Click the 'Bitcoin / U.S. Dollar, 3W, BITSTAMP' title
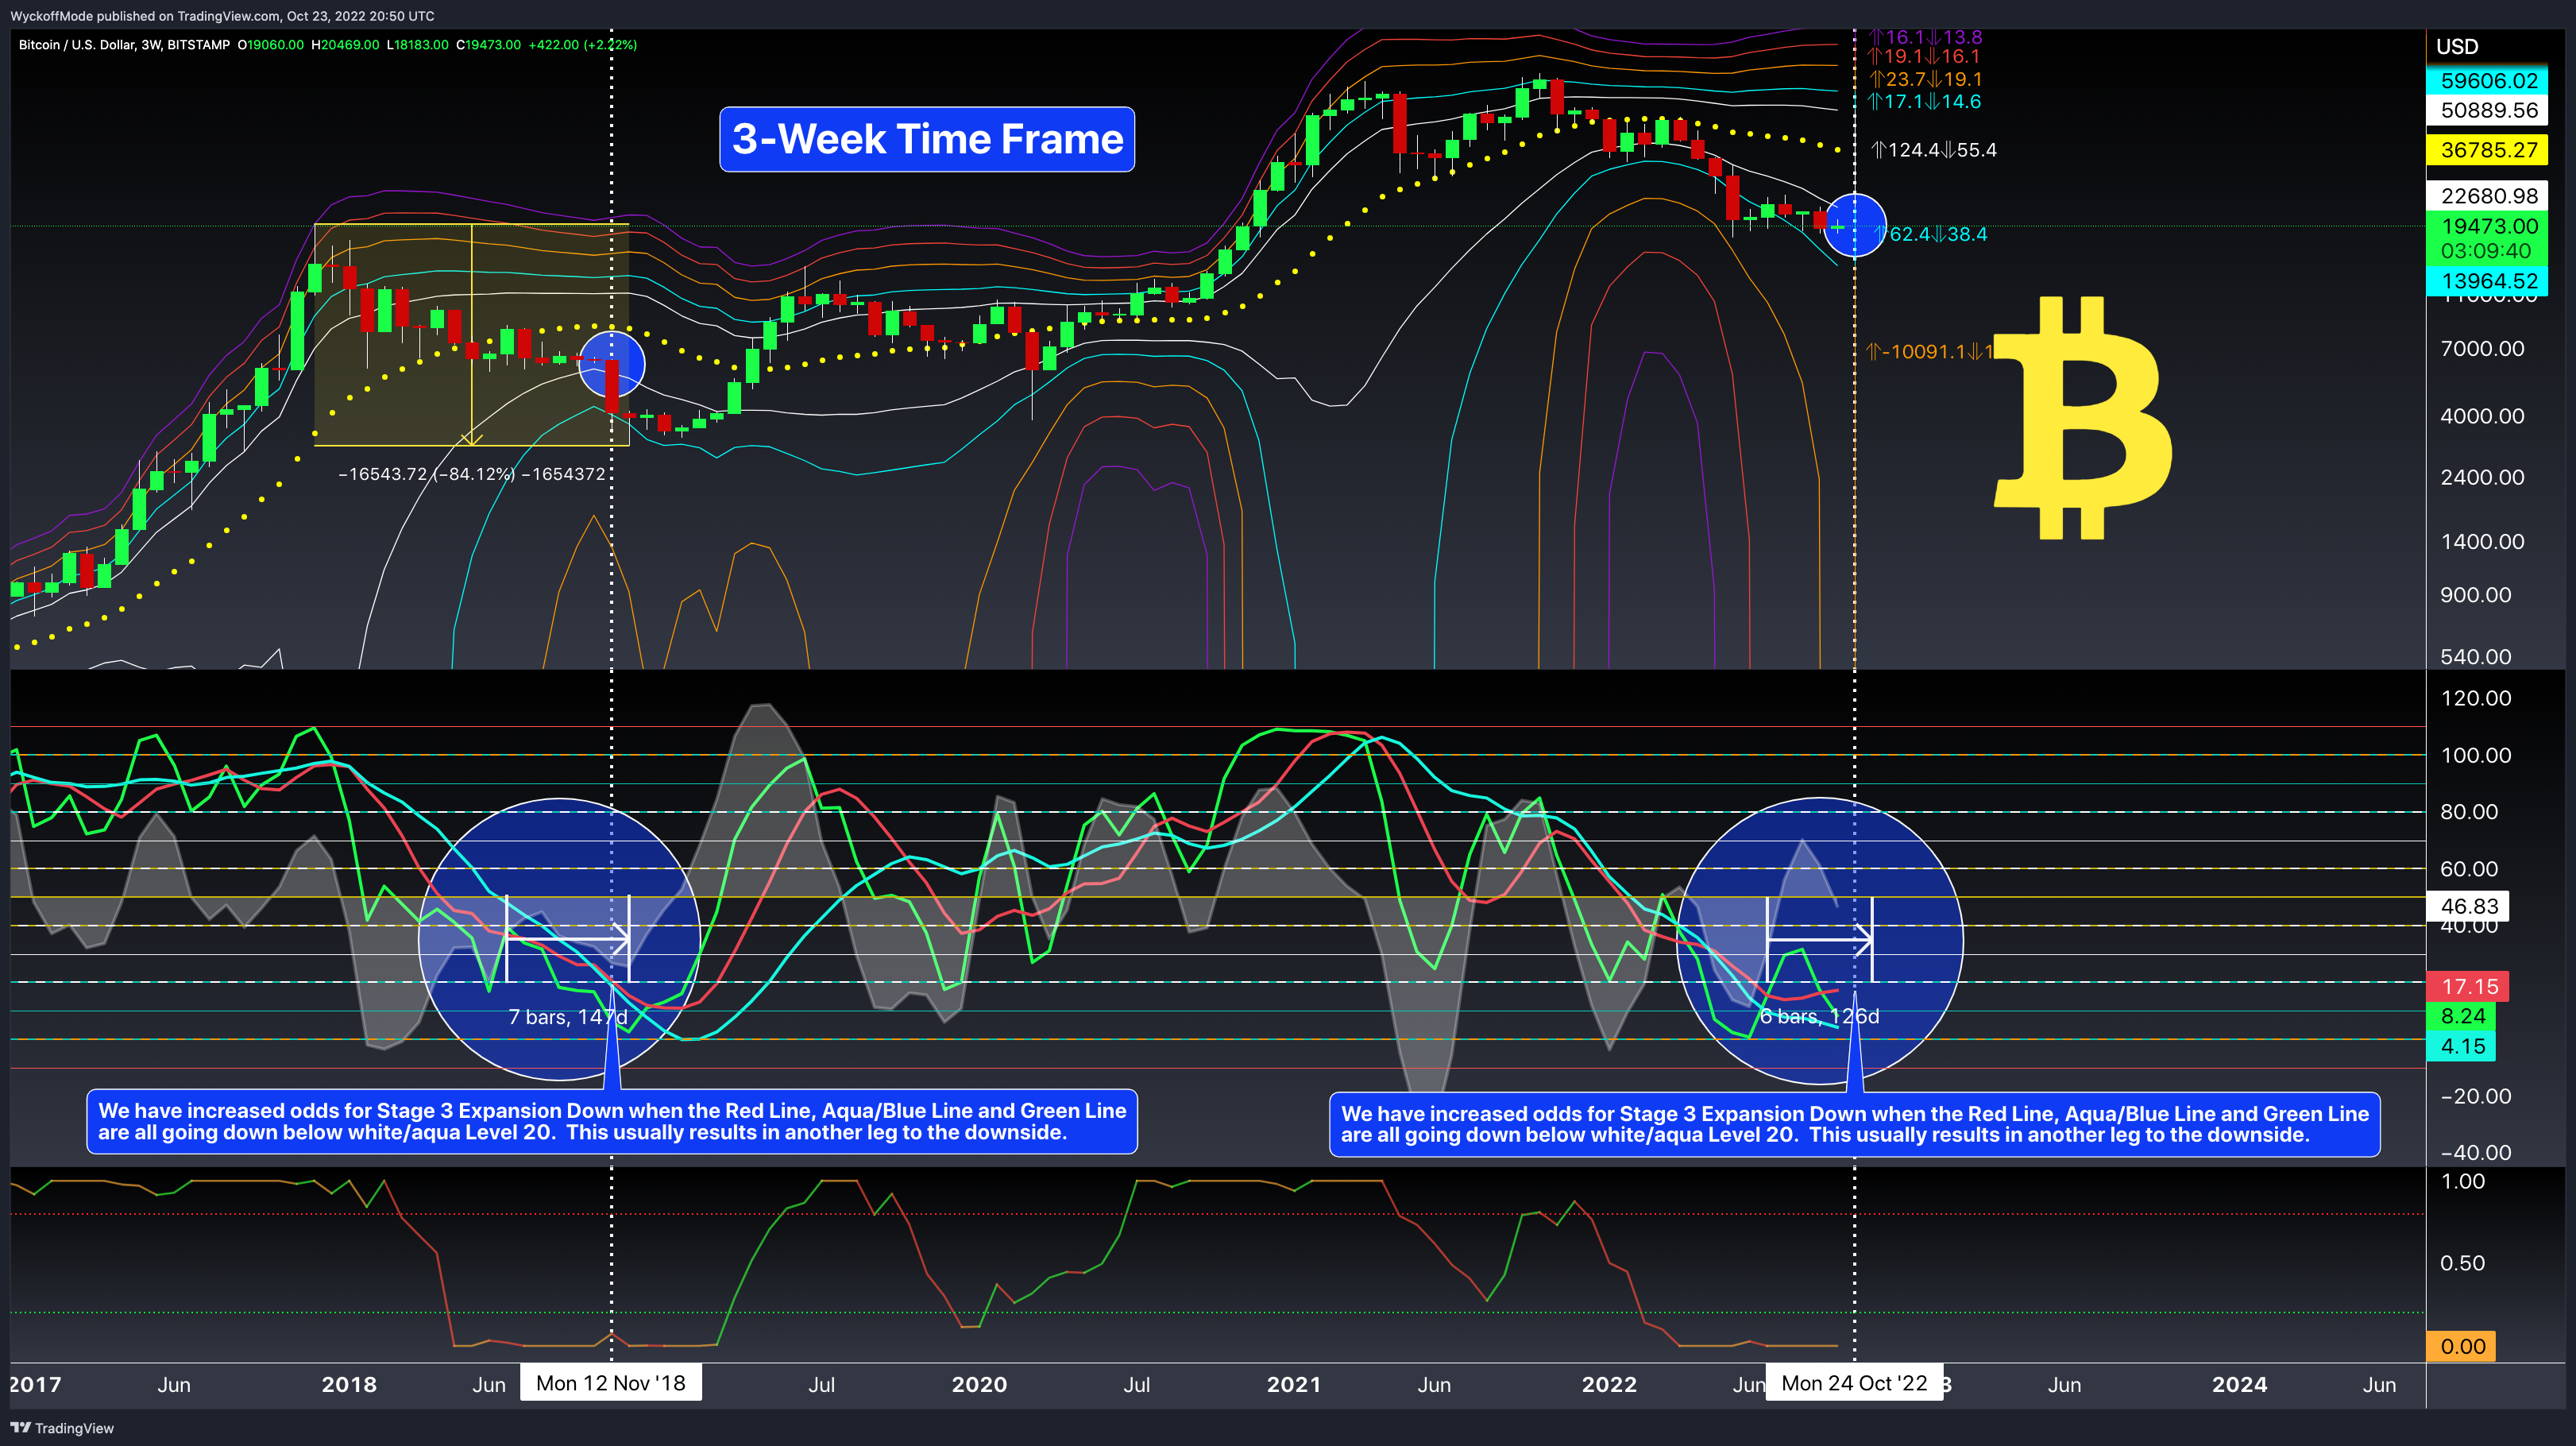The height and width of the screenshot is (1446, 2576). [x=124, y=45]
